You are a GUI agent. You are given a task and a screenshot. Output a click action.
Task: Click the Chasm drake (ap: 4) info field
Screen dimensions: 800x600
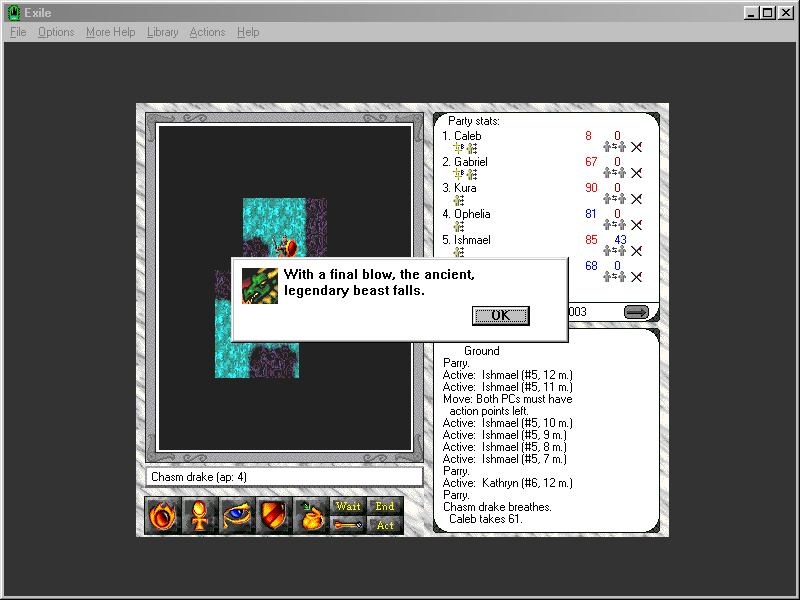click(285, 477)
